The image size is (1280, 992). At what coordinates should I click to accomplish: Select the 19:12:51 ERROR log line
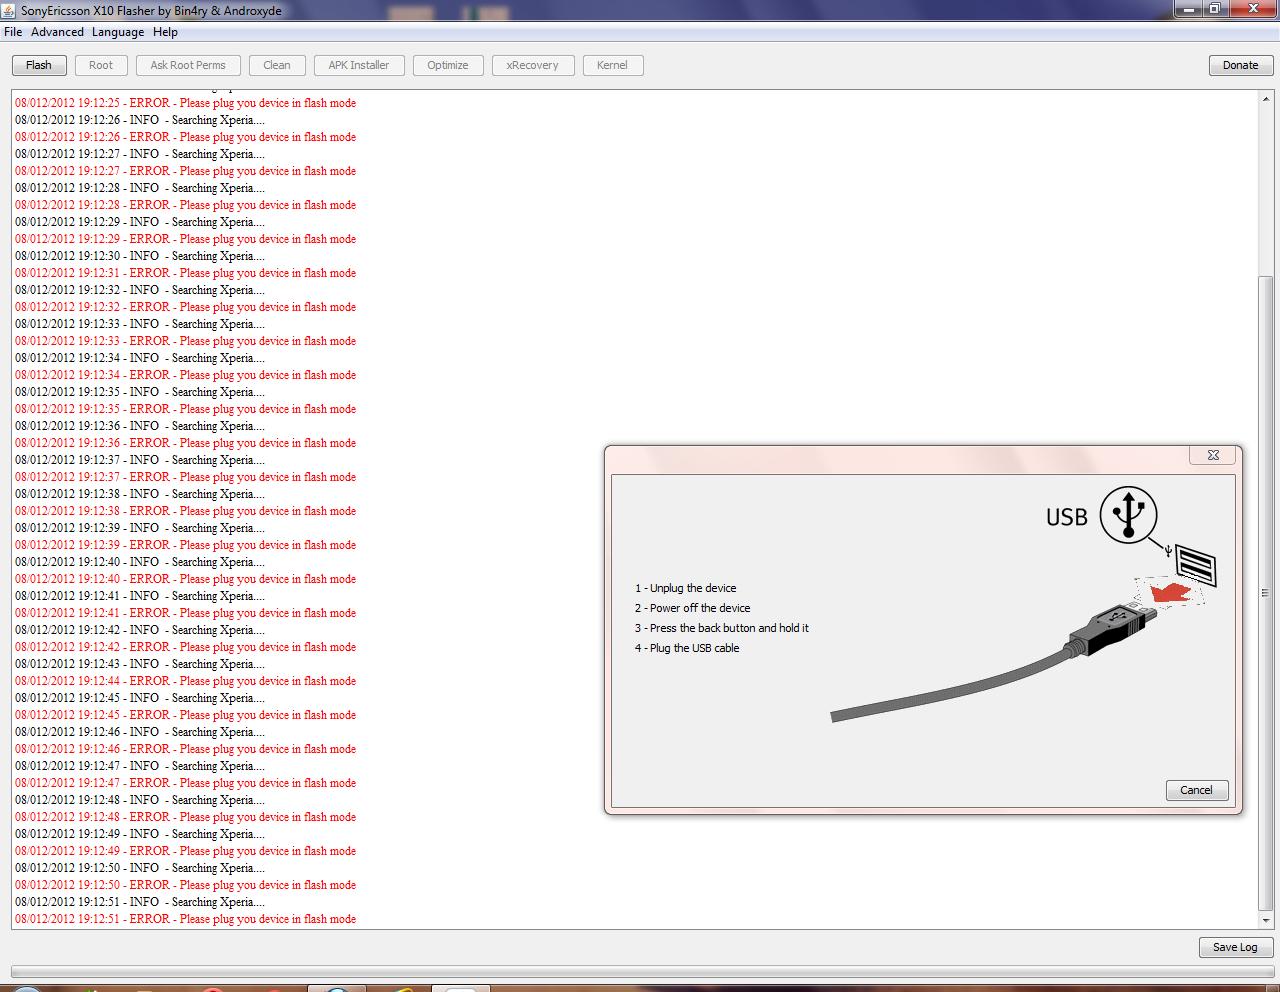tap(185, 919)
